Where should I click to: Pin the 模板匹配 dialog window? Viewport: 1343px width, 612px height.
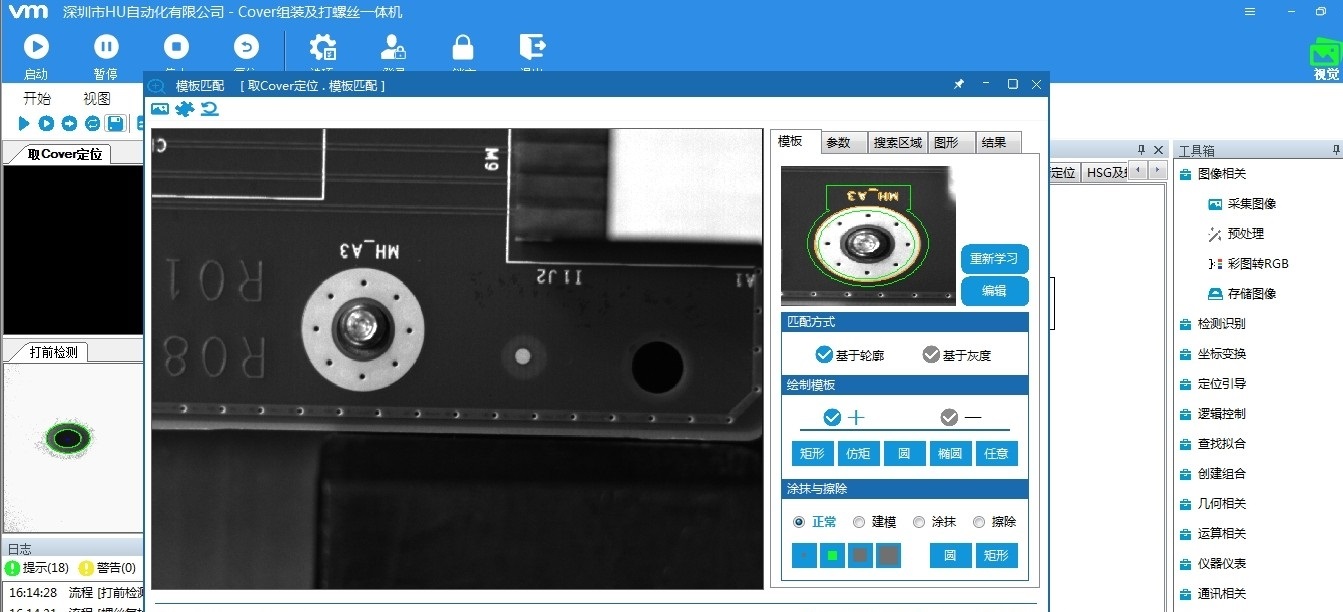pyautogui.click(x=958, y=85)
